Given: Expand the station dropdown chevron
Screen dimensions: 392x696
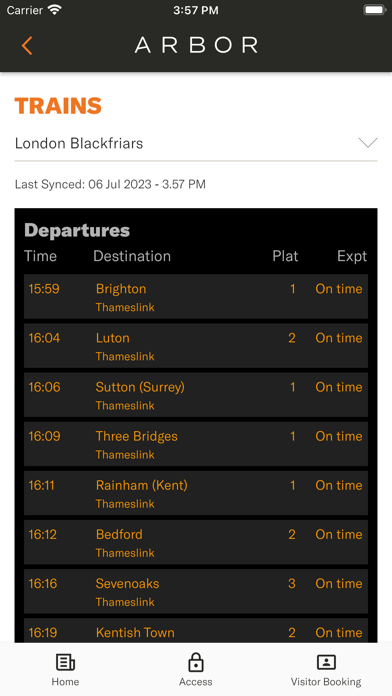Looking at the screenshot, I should pos(368,143).
